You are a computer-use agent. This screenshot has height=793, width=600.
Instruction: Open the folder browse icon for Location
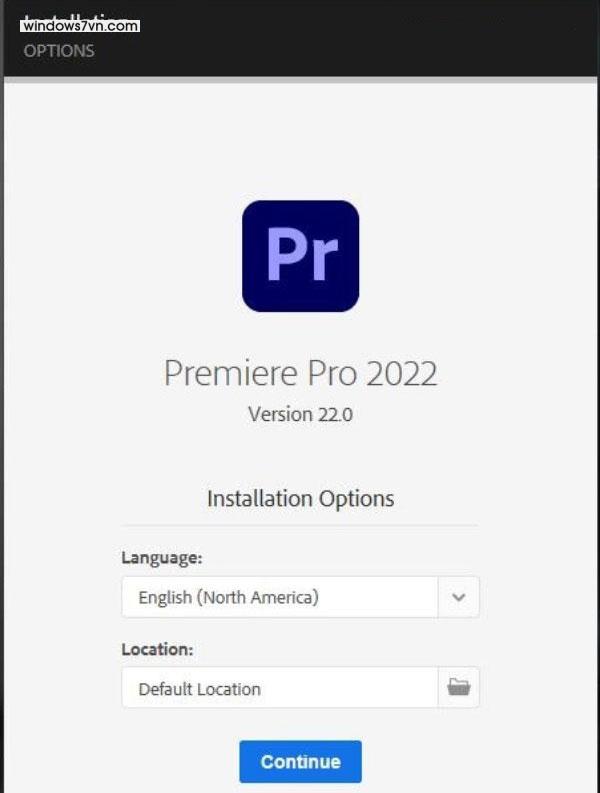(x=459, y=687)
